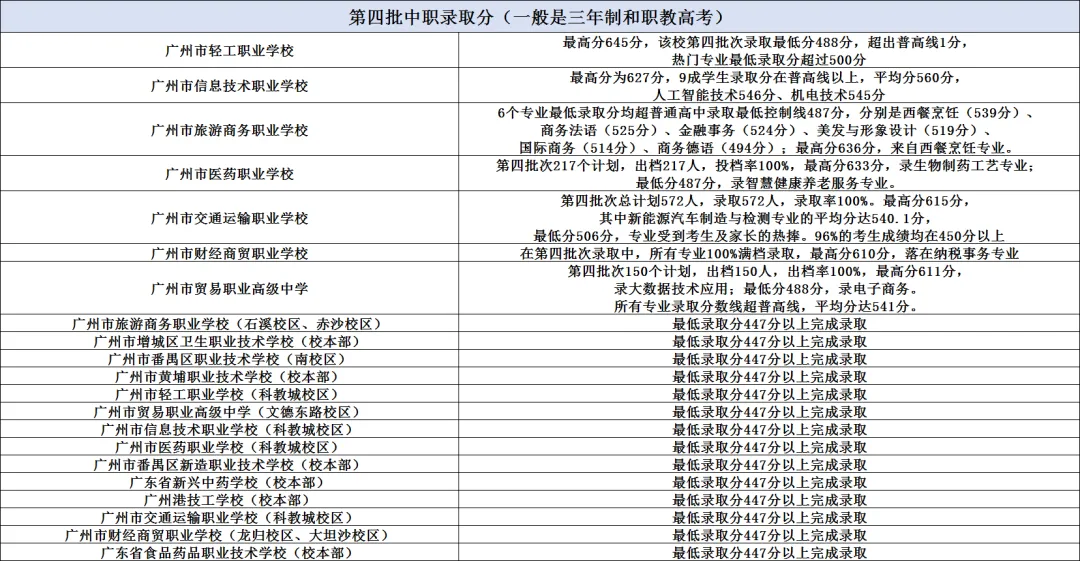Viewport: 1080px width, 561px height.
Task: Click the text 最高分610分,落在纳税事务专业
Action: (x=914, y=254)
